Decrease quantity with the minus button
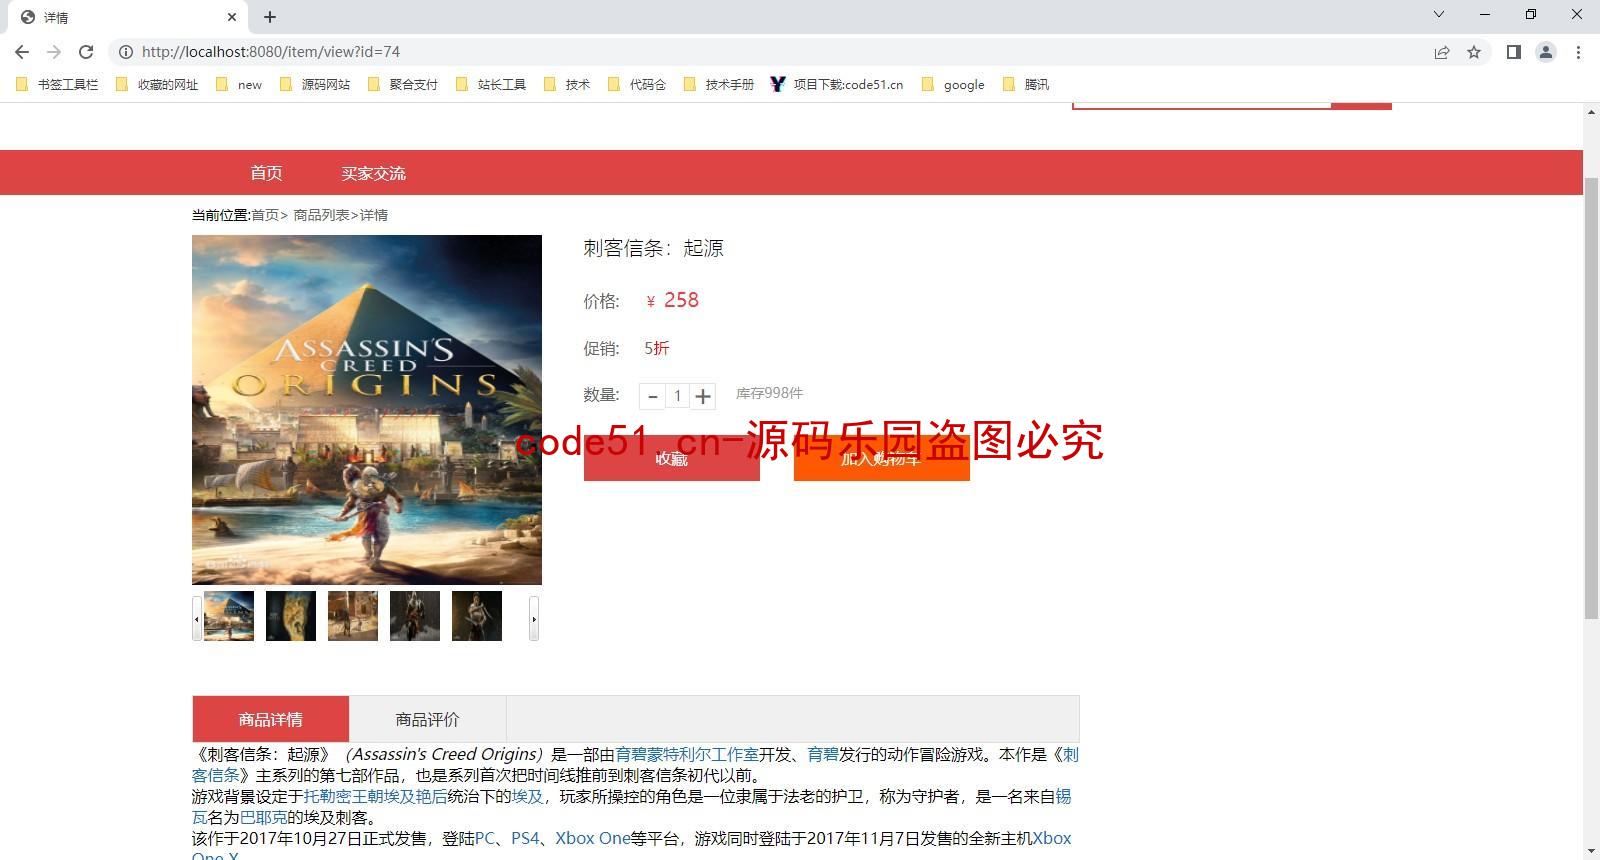Image resolution: width=1600 pixels, height=860 pixels. 653,396
